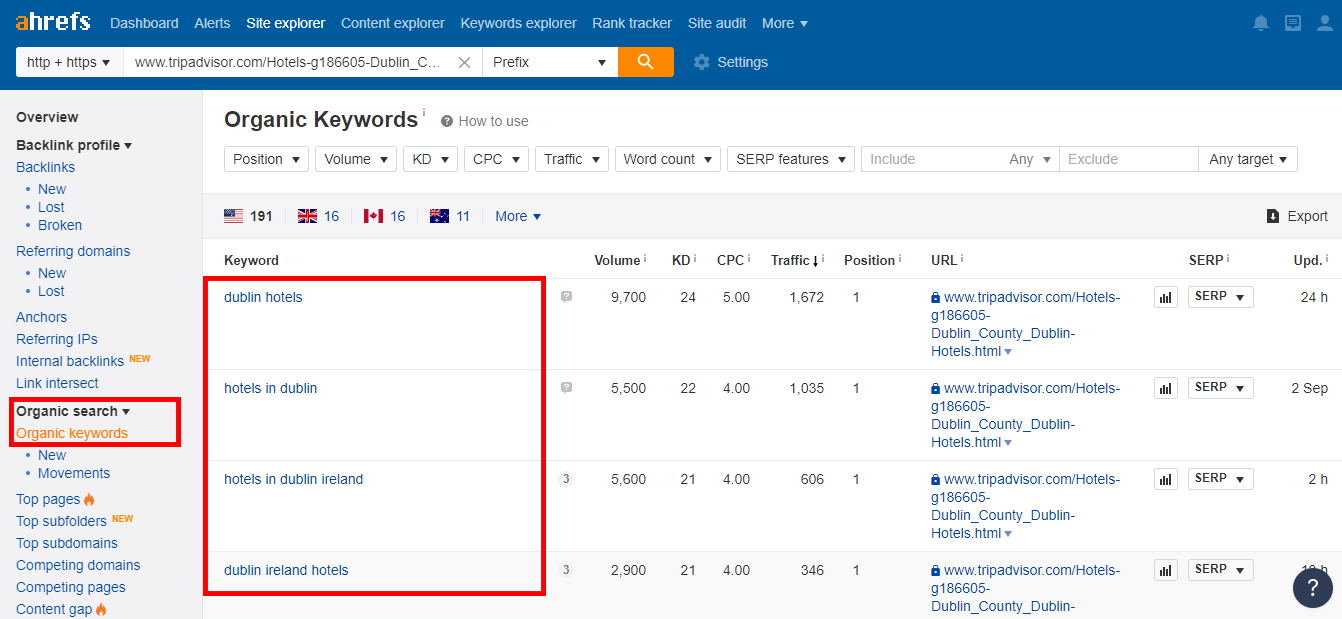Select the United Kingdom flag 16
The height and width of the screenshot is (619, 1342).
[x=319, y=216]
